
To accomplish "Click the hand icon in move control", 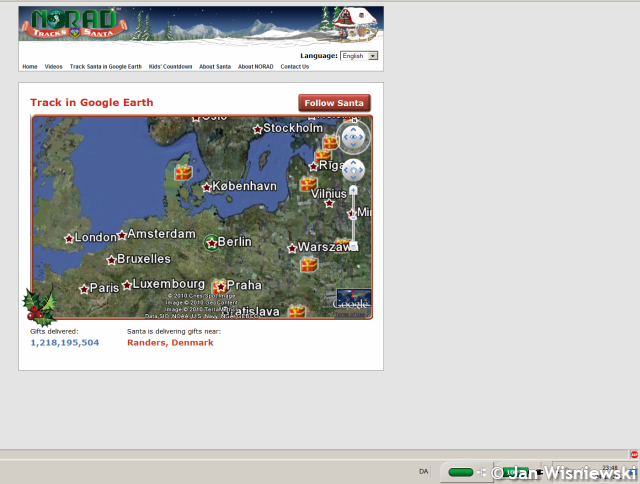I will [x=353, y=170].
